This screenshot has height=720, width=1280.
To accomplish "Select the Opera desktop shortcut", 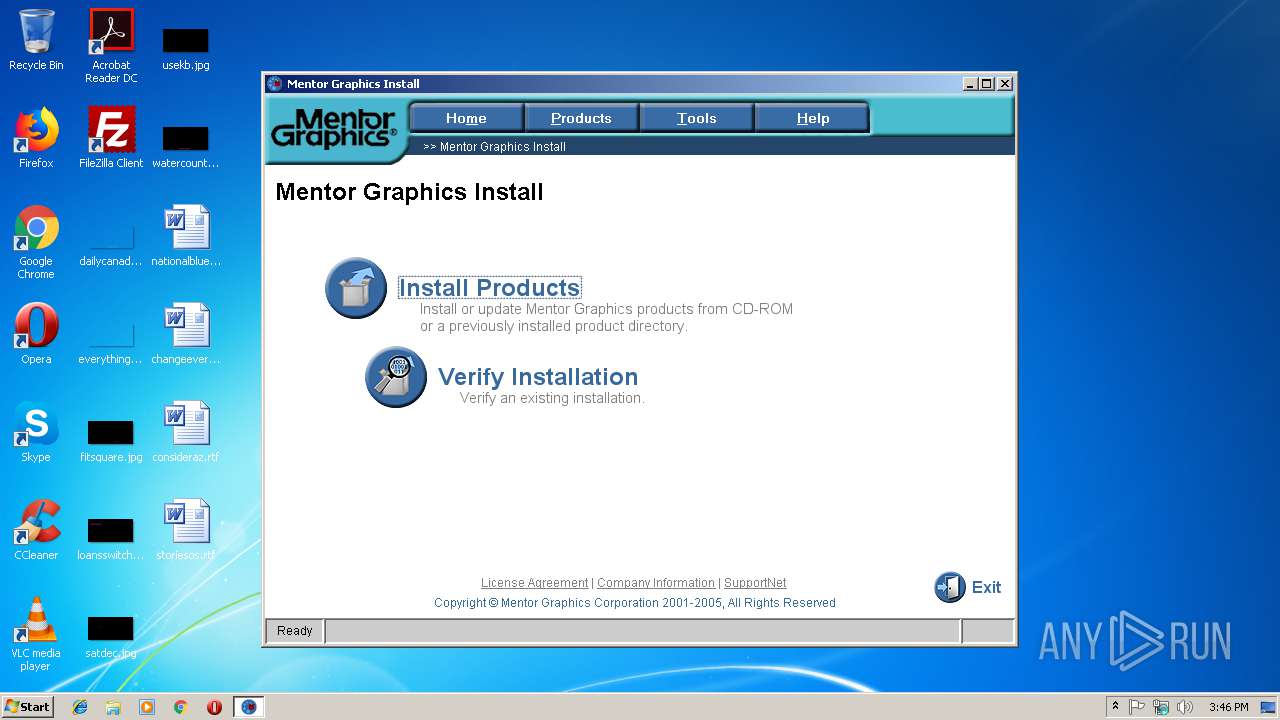I will tap(36, 334).
